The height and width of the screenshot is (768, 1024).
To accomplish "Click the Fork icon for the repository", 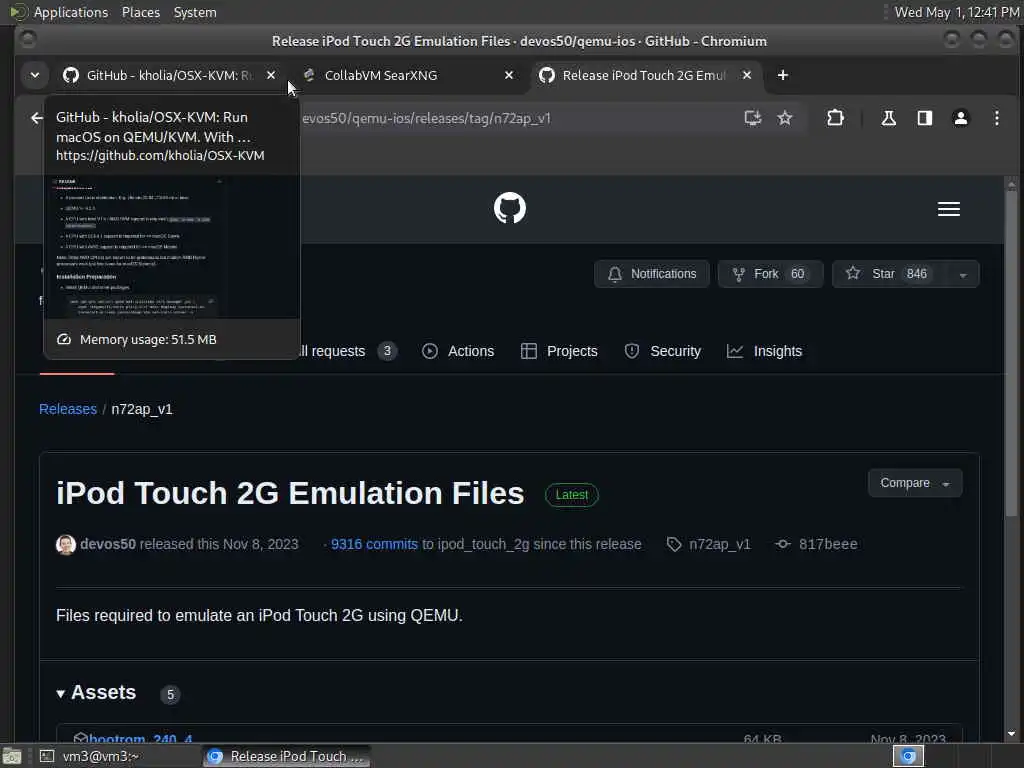I will pos(739,274).
